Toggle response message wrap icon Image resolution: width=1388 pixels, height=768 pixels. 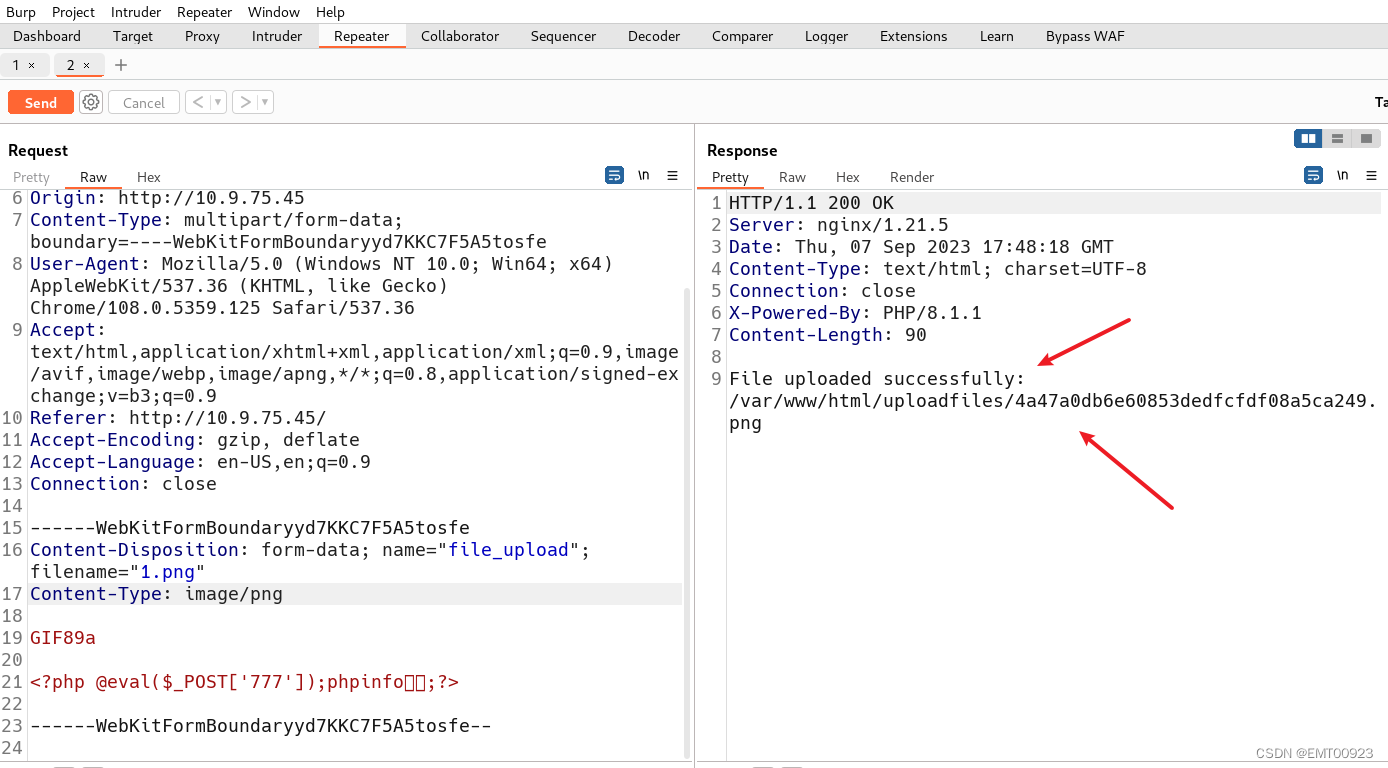click(x=1313, y=175)
